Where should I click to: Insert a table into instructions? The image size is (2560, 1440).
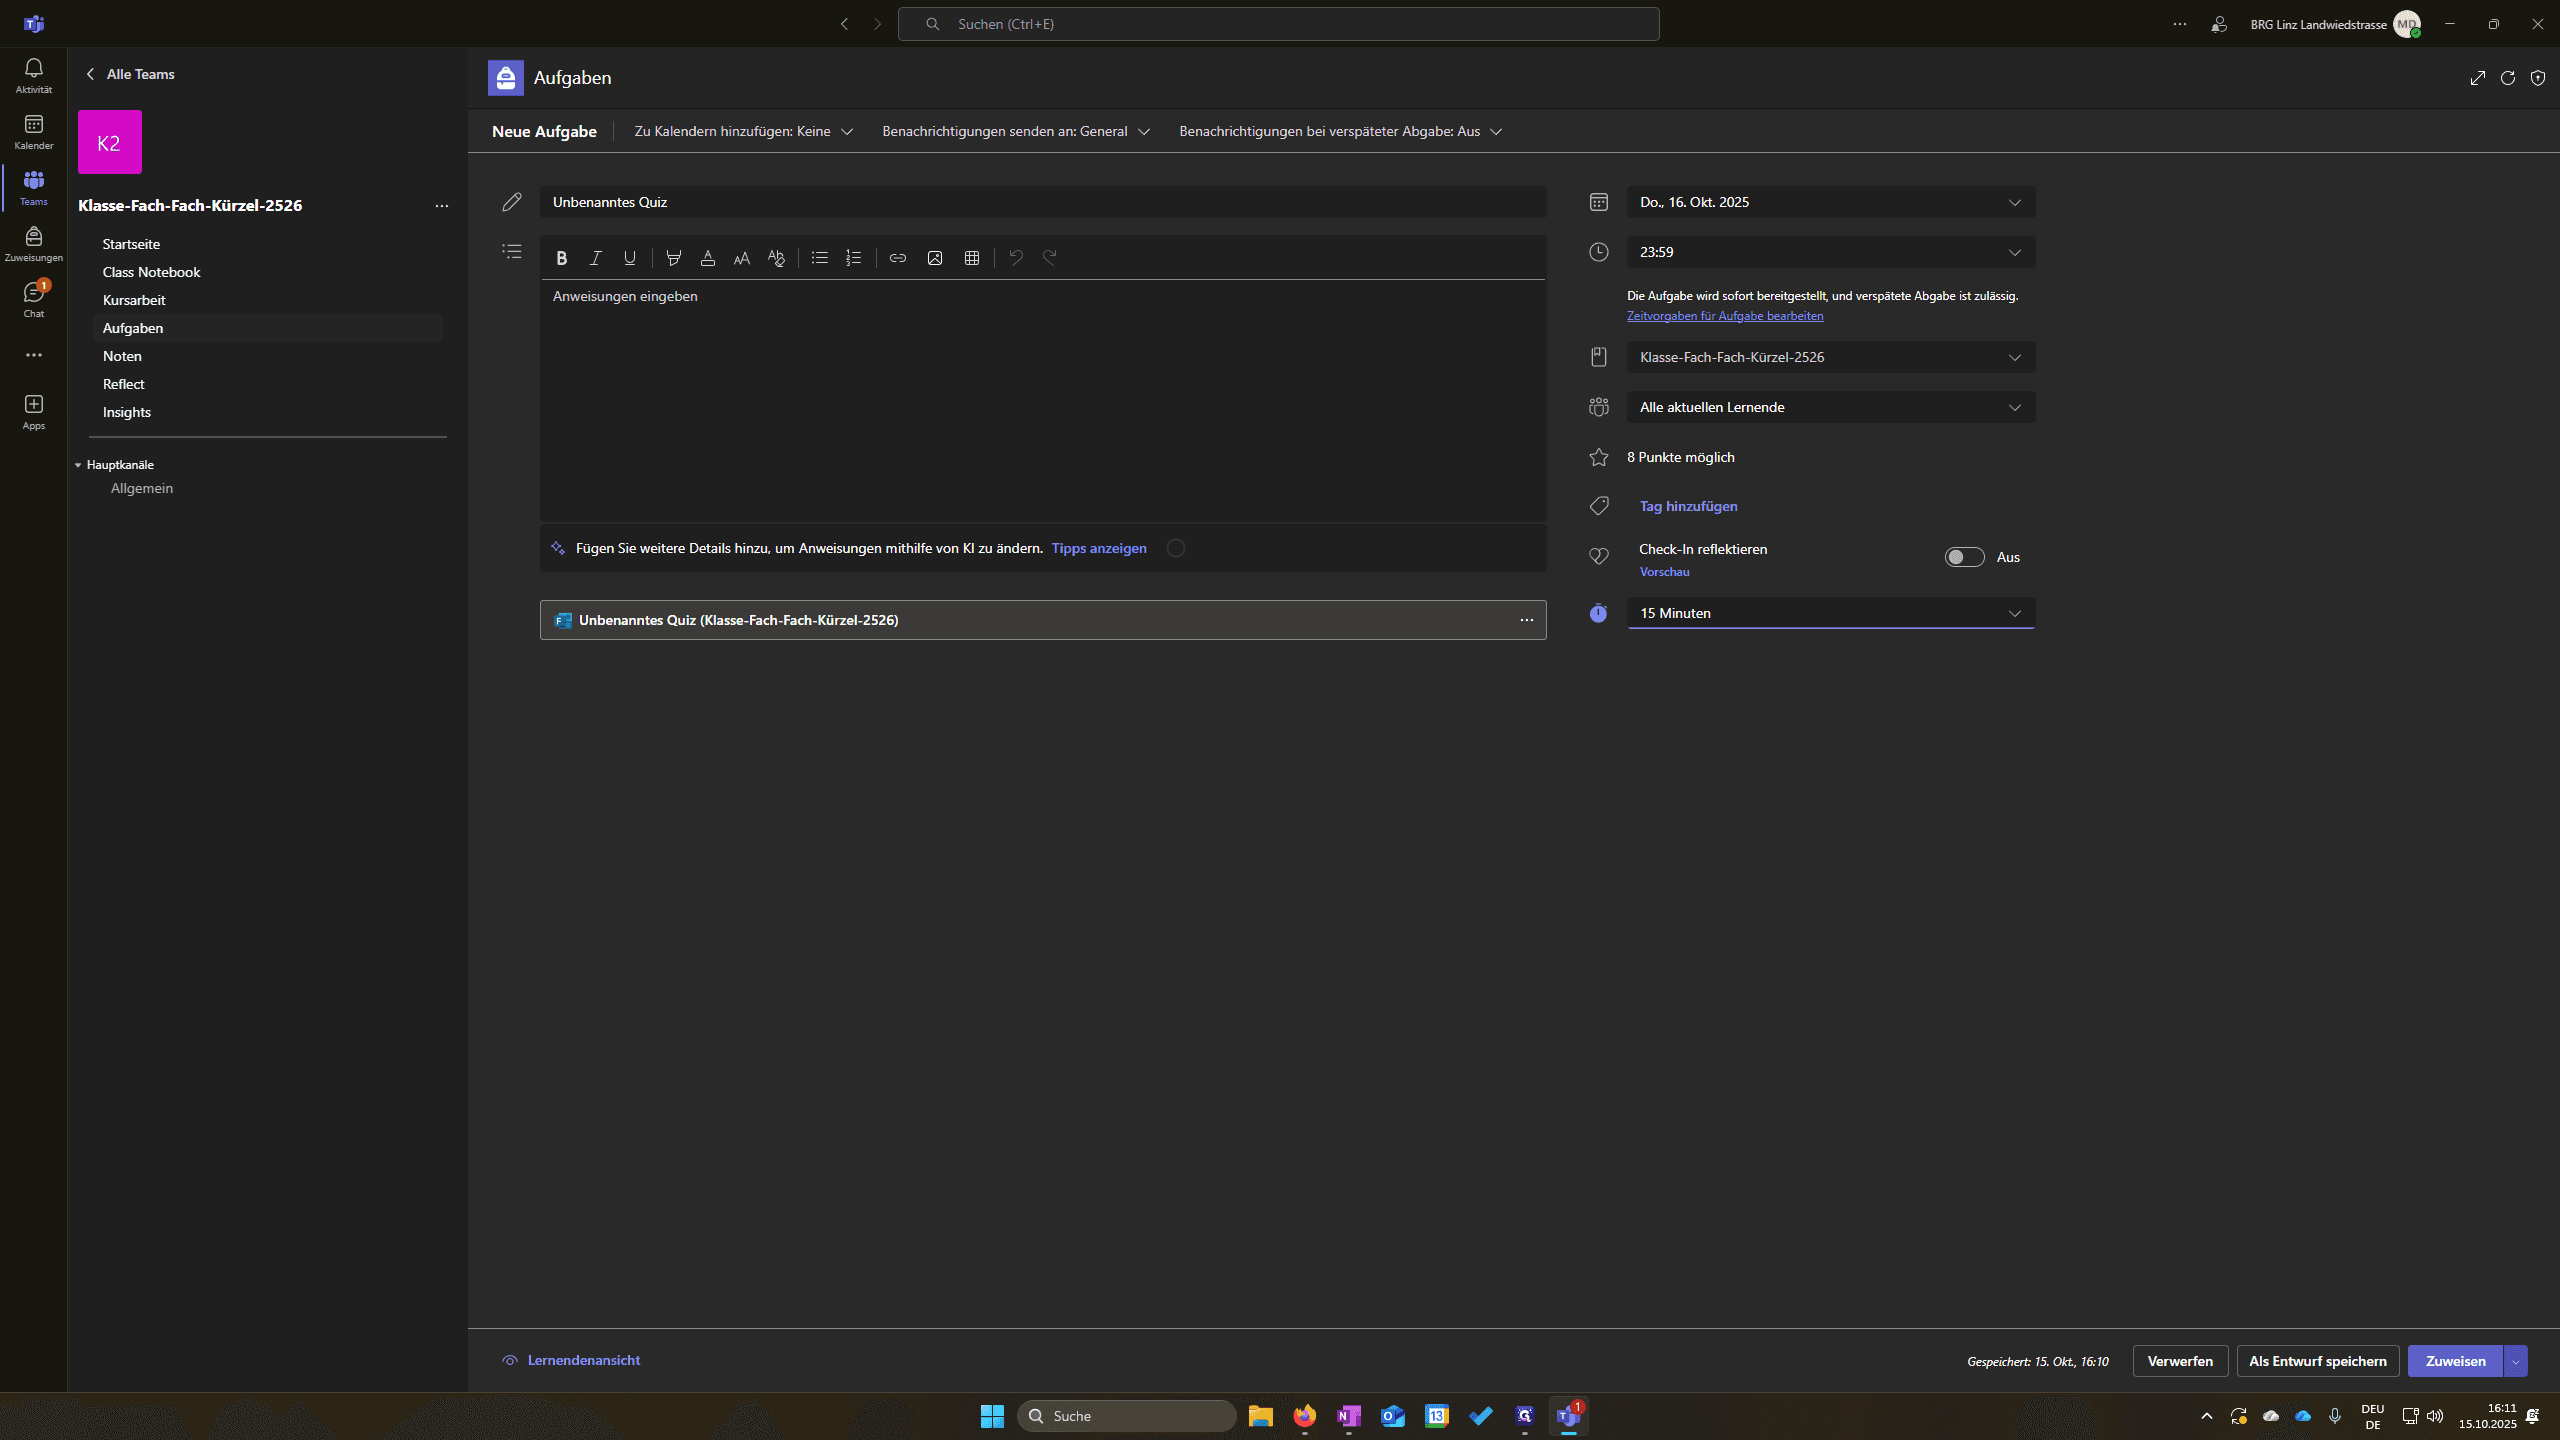coord(972,258)
